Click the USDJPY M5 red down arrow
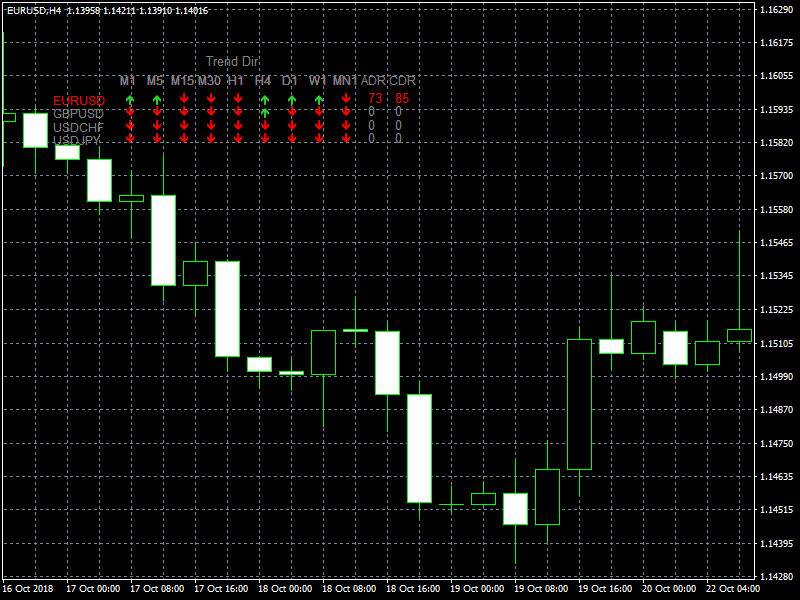 pos(157,138)
